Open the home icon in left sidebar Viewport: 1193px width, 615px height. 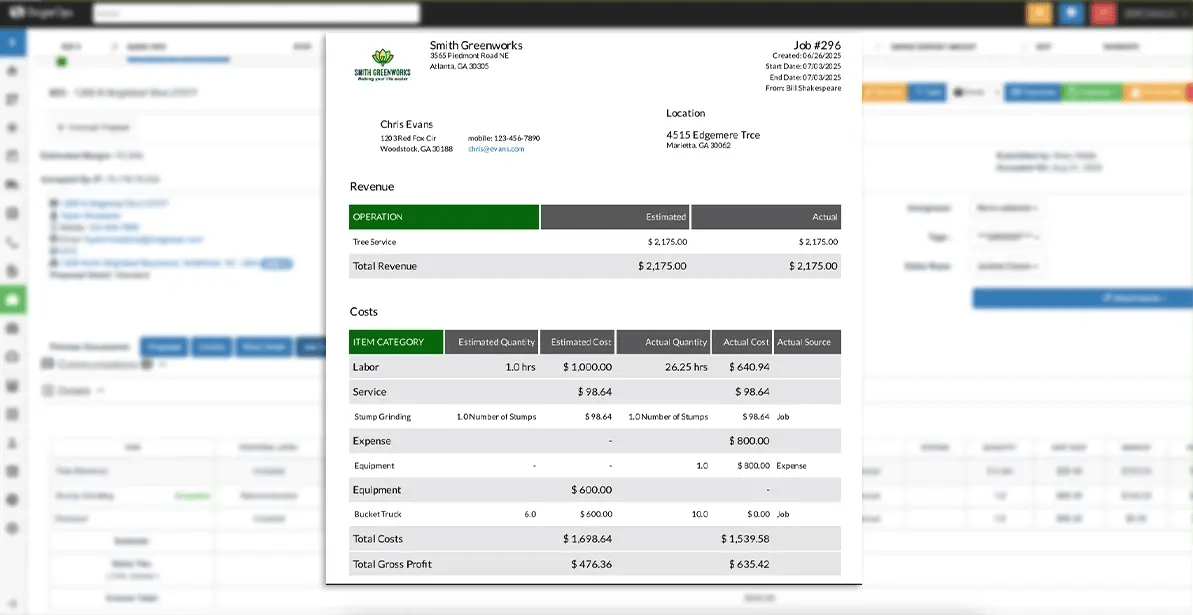(x=12, y=71)
